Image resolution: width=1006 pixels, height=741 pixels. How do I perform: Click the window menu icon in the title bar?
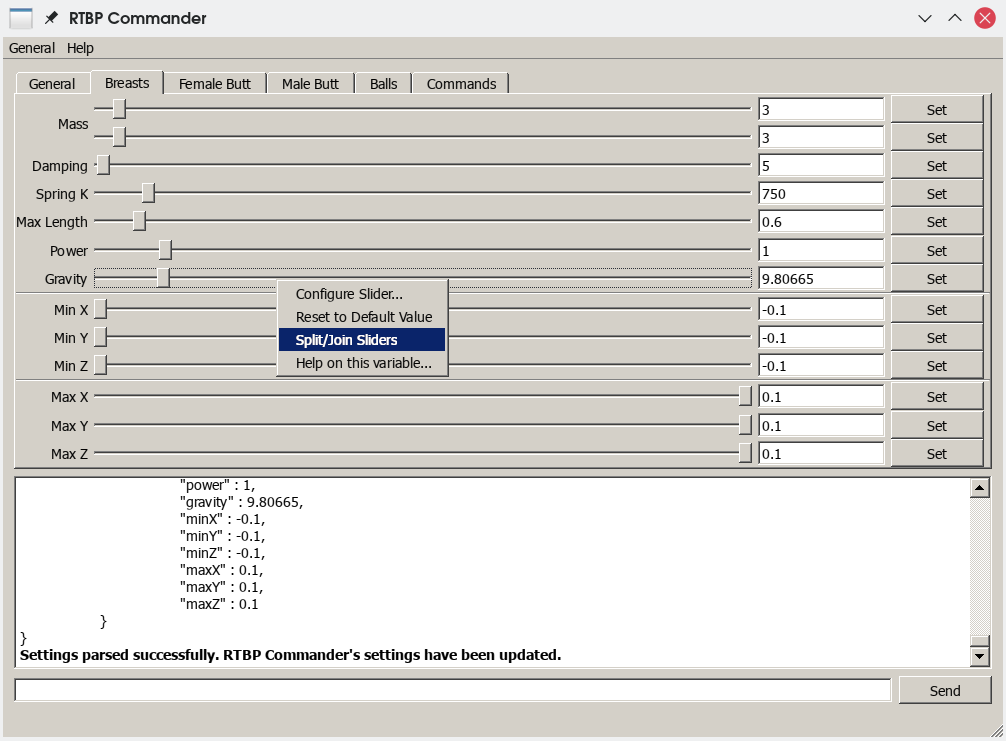pyautogui.click(x=21, y=18)
